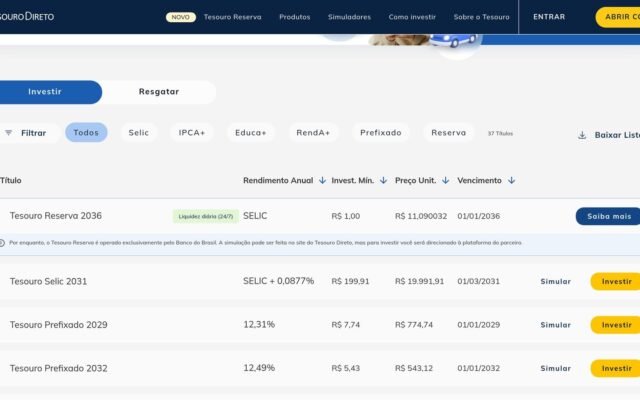Click the 12,49% yield value
The width and height of the screenshot is (640, 400).
[x=259, y=368]
